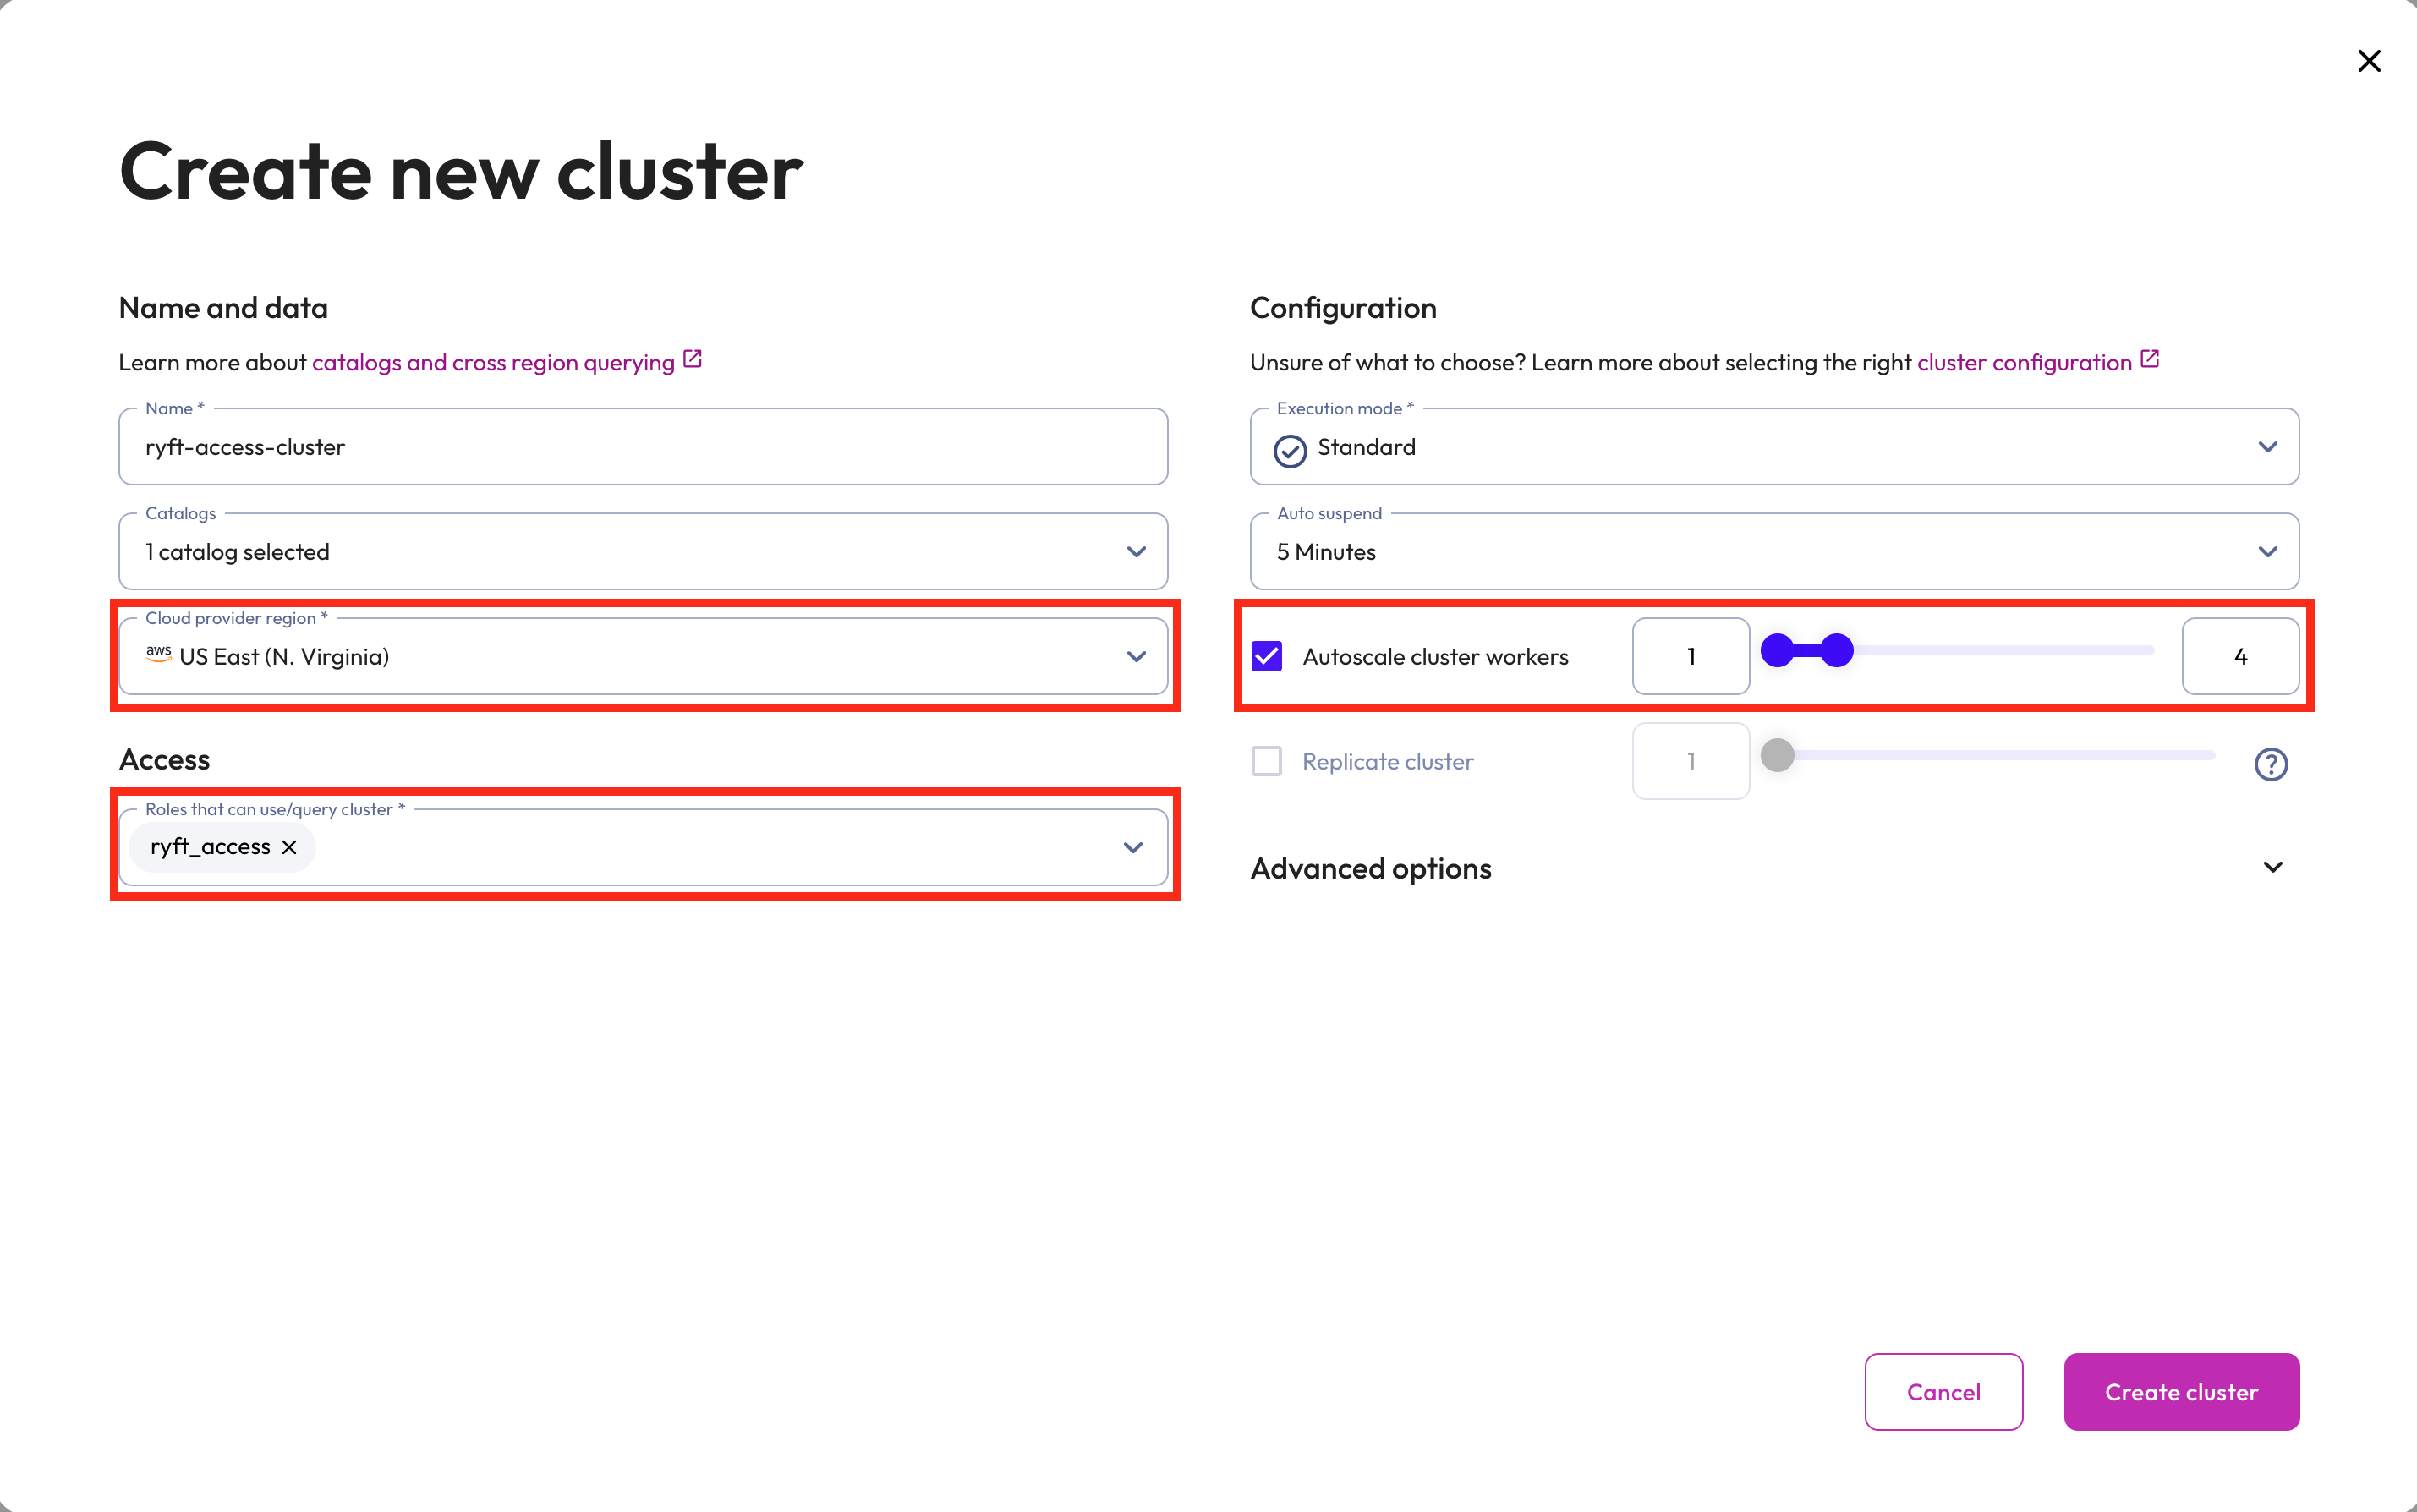This screenshot has width=2417, height=1512.
Task: Click the Create cluster button
Action: [2180, 1391]
